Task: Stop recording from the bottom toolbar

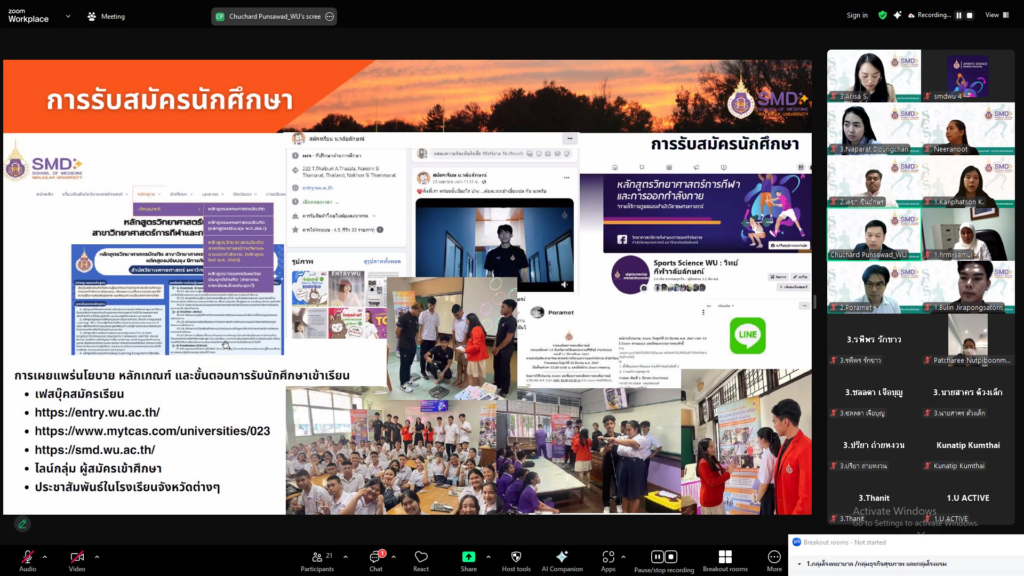Action: pos(671,556)
